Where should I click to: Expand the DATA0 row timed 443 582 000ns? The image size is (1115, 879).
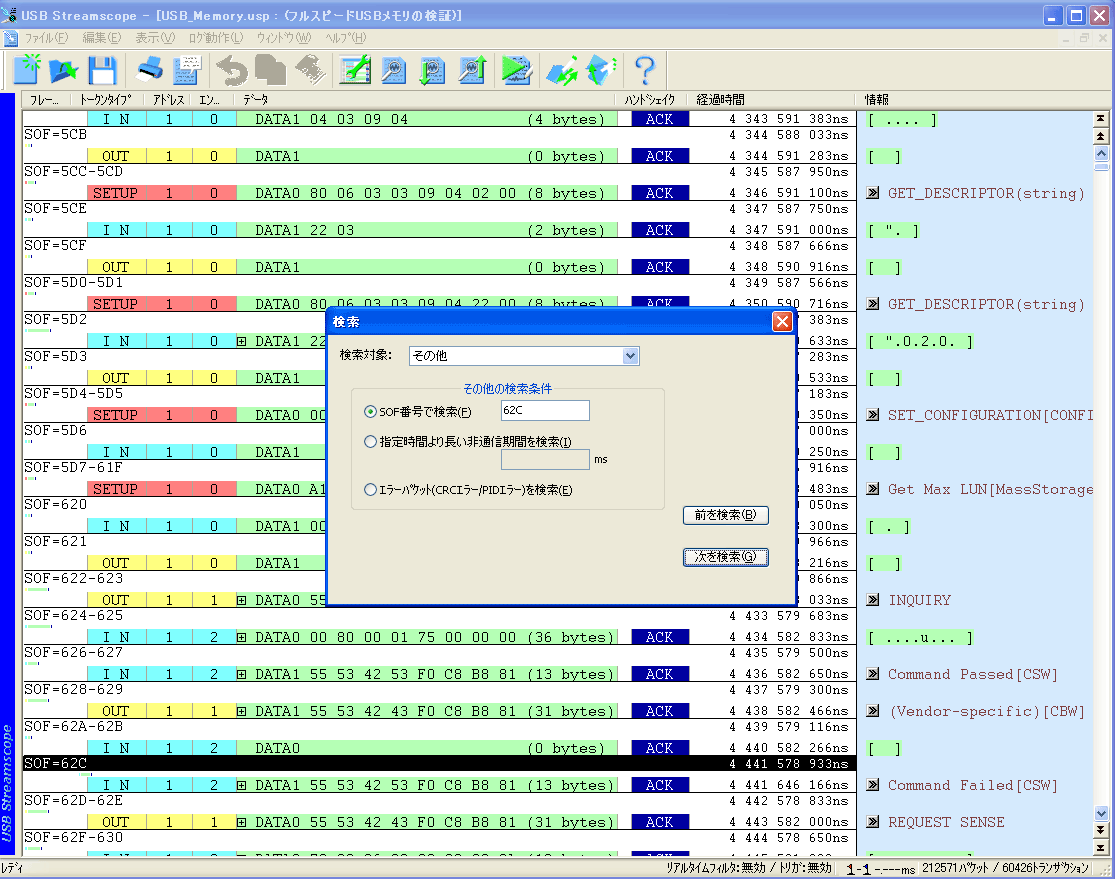(x=242, y=822)
